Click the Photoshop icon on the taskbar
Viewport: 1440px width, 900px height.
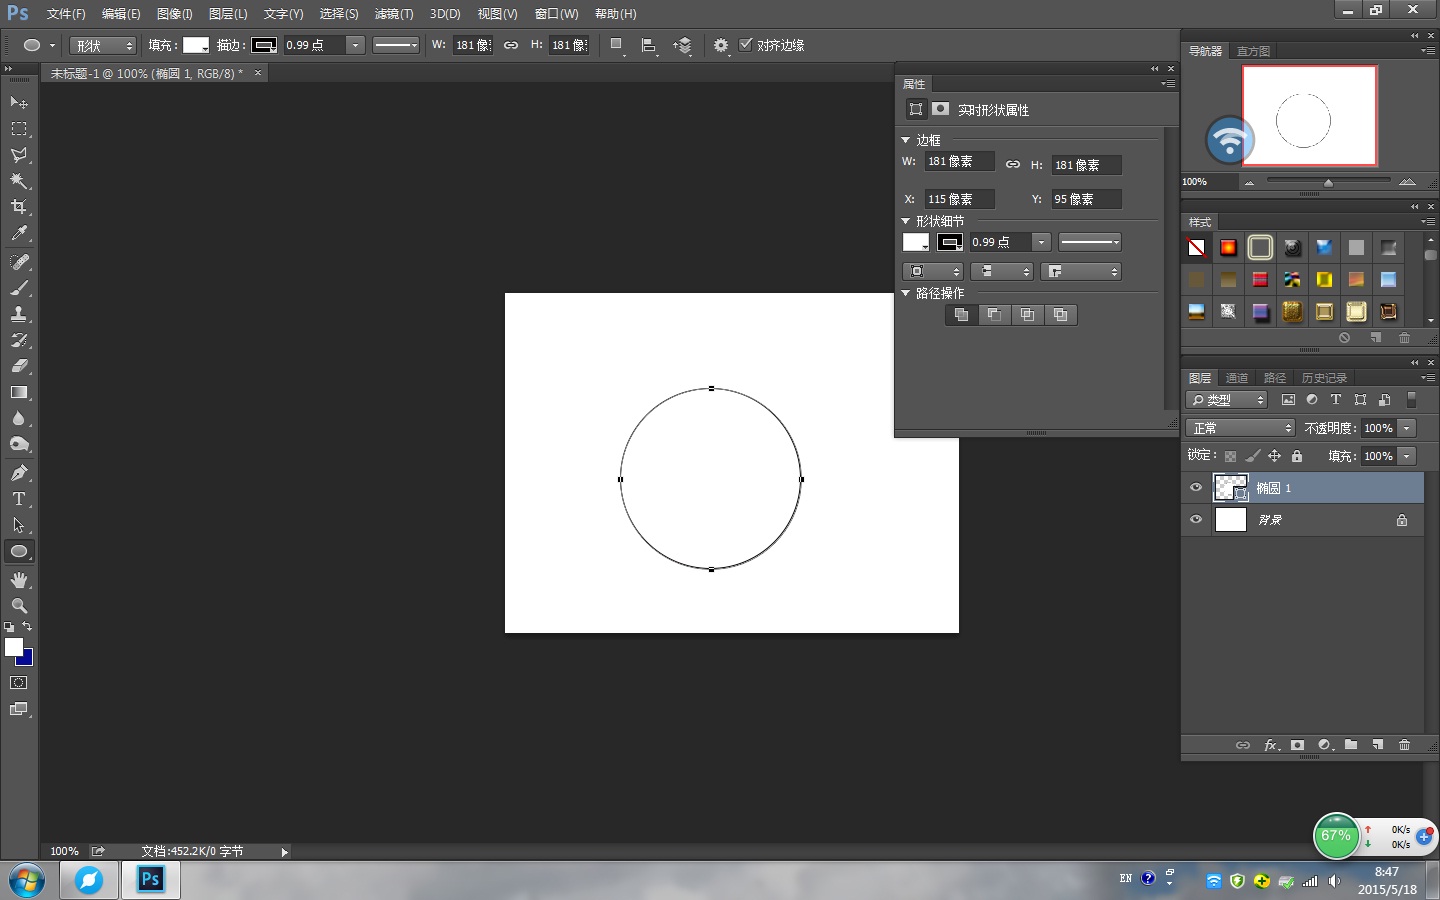pyautogui.click(x=150, y=880)
